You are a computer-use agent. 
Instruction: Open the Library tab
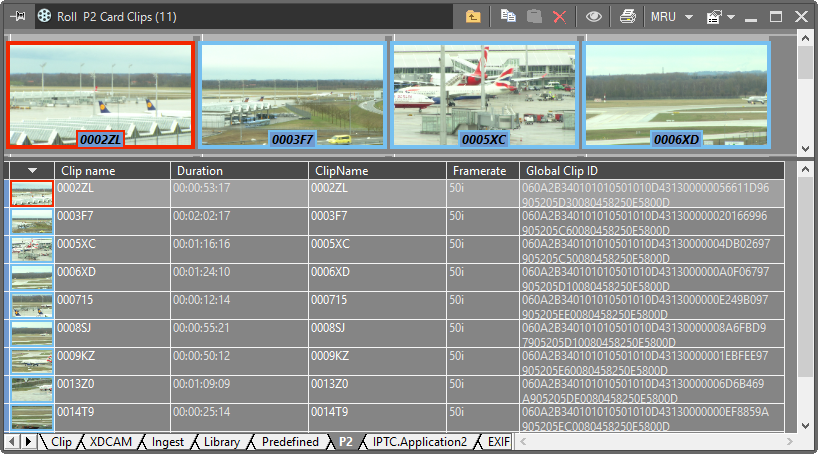click(221, 441)
